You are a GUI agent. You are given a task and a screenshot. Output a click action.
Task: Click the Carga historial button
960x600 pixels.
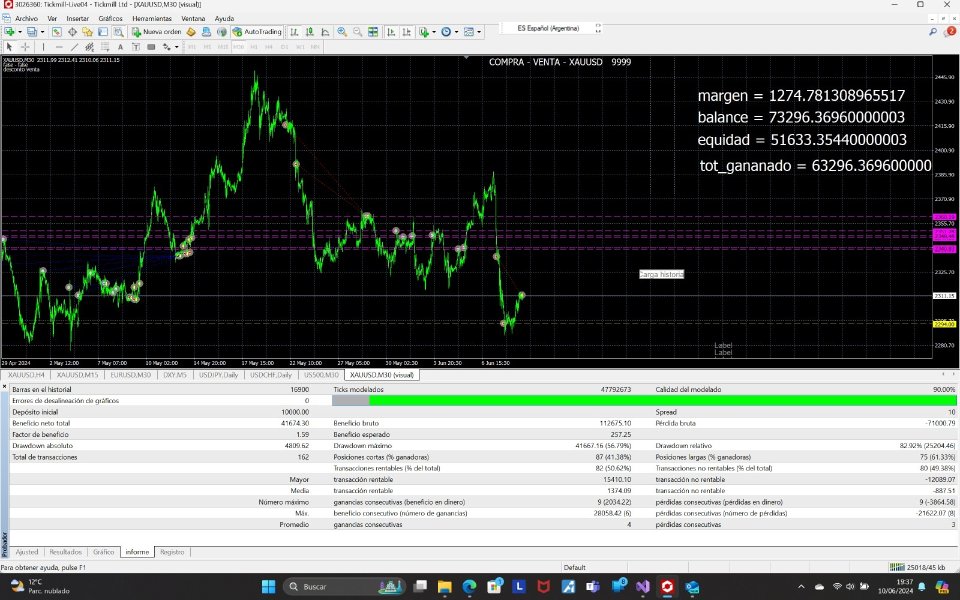(662, 273)
